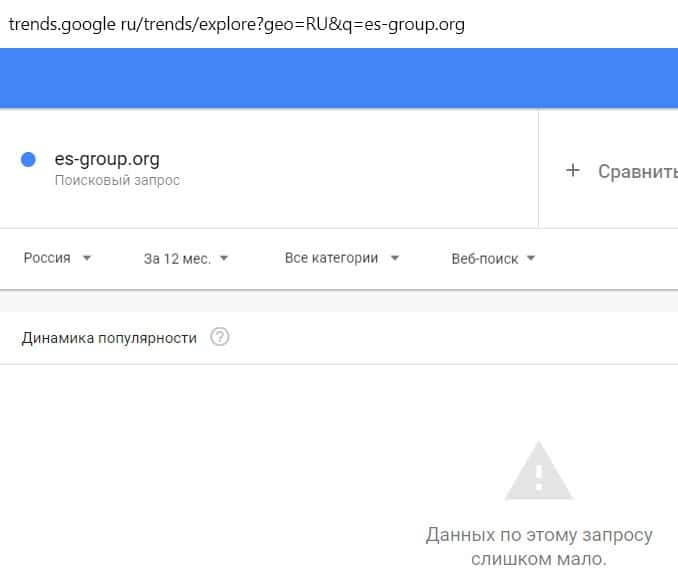This screenshot has width=678, height=574.
Task: Click the blue header bar
Action: coord(339,78)
